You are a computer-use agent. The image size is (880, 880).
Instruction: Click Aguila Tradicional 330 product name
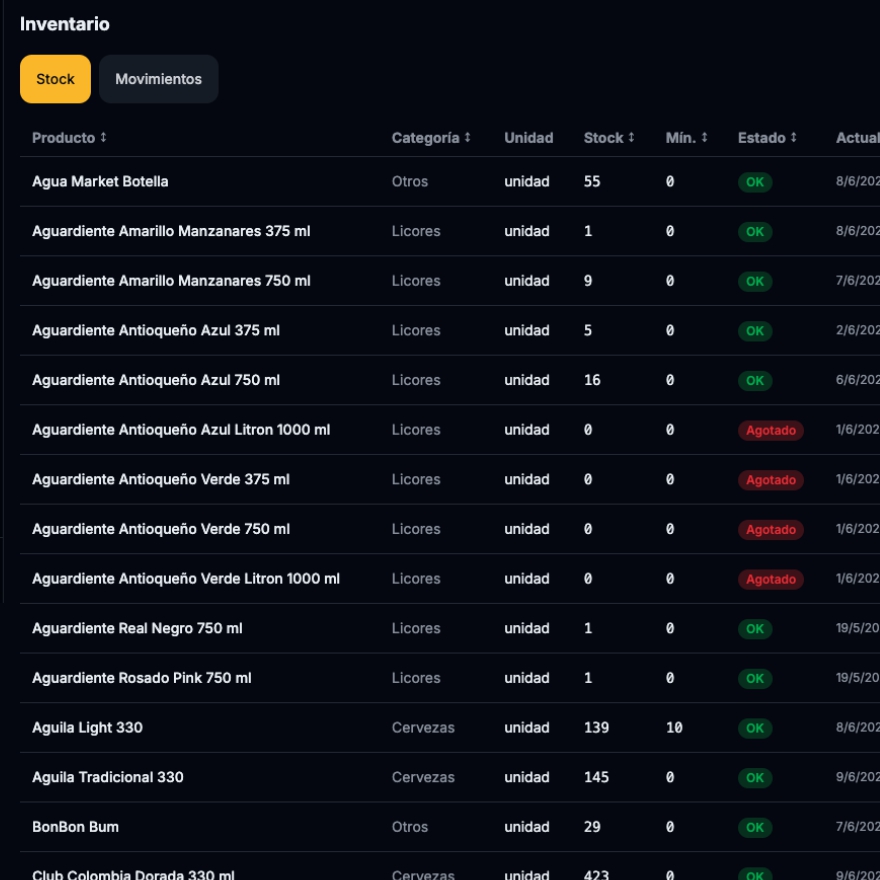108,777
